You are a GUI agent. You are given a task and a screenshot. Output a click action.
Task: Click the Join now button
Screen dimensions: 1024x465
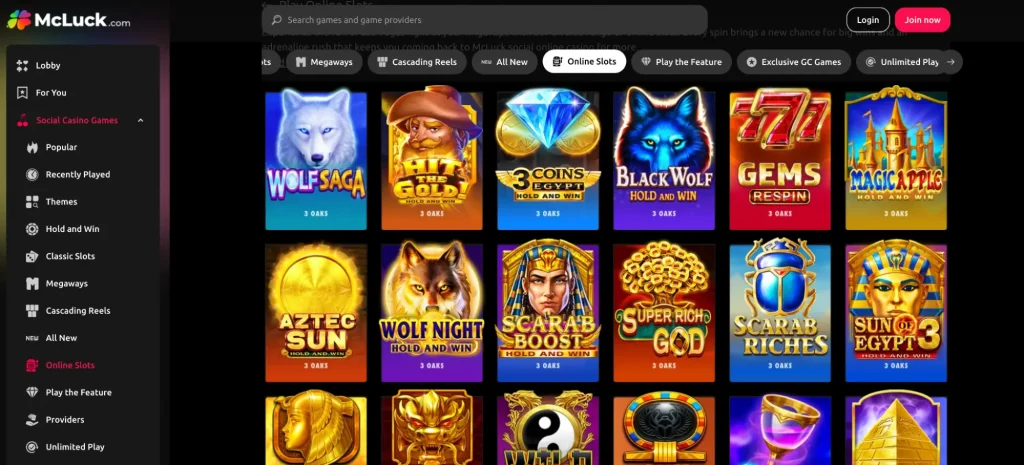tap(922, 20)
